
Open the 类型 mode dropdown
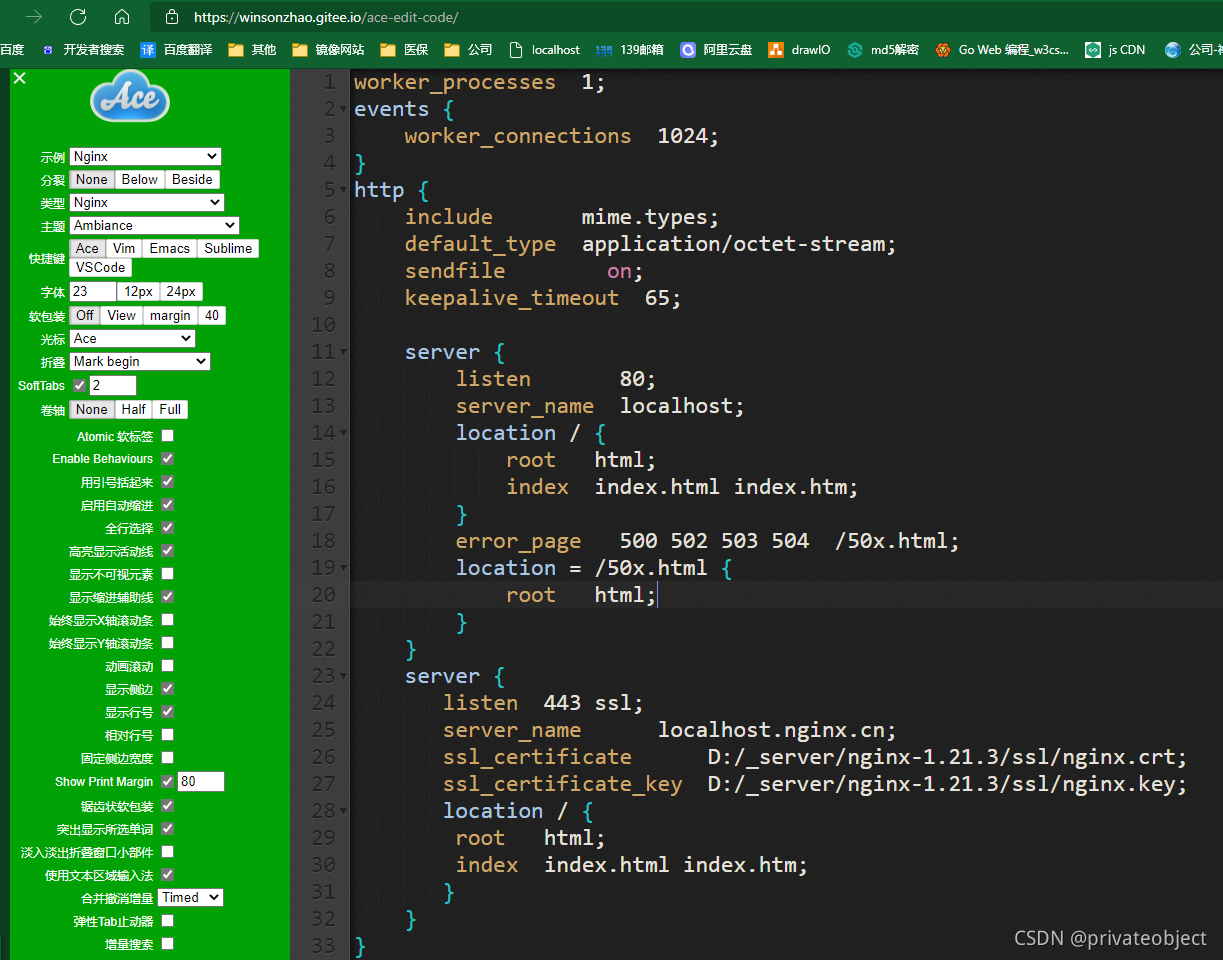pyautogui.click(x=147, y=202)
